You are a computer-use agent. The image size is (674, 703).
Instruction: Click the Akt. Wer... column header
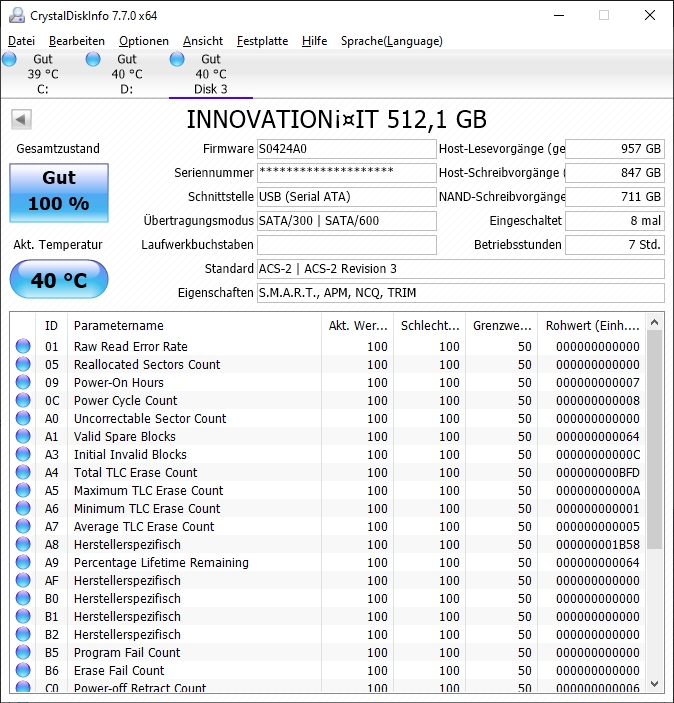click(x=357, y=325)
